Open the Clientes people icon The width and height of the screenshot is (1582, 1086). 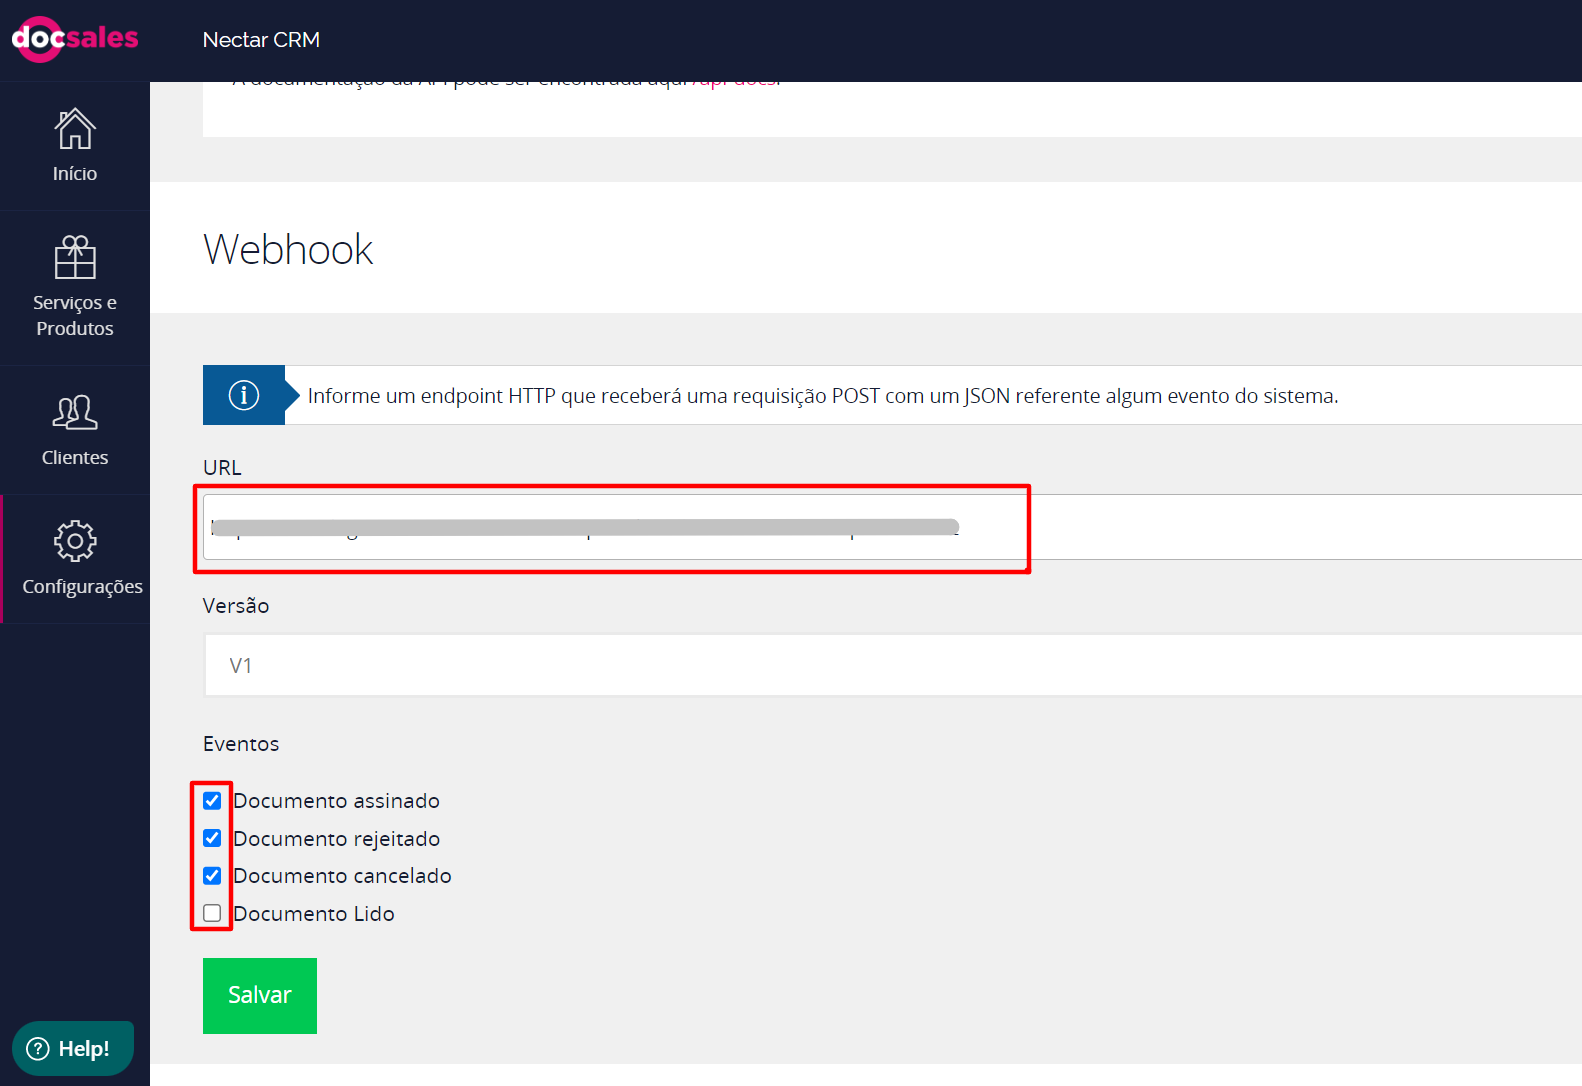75,412
